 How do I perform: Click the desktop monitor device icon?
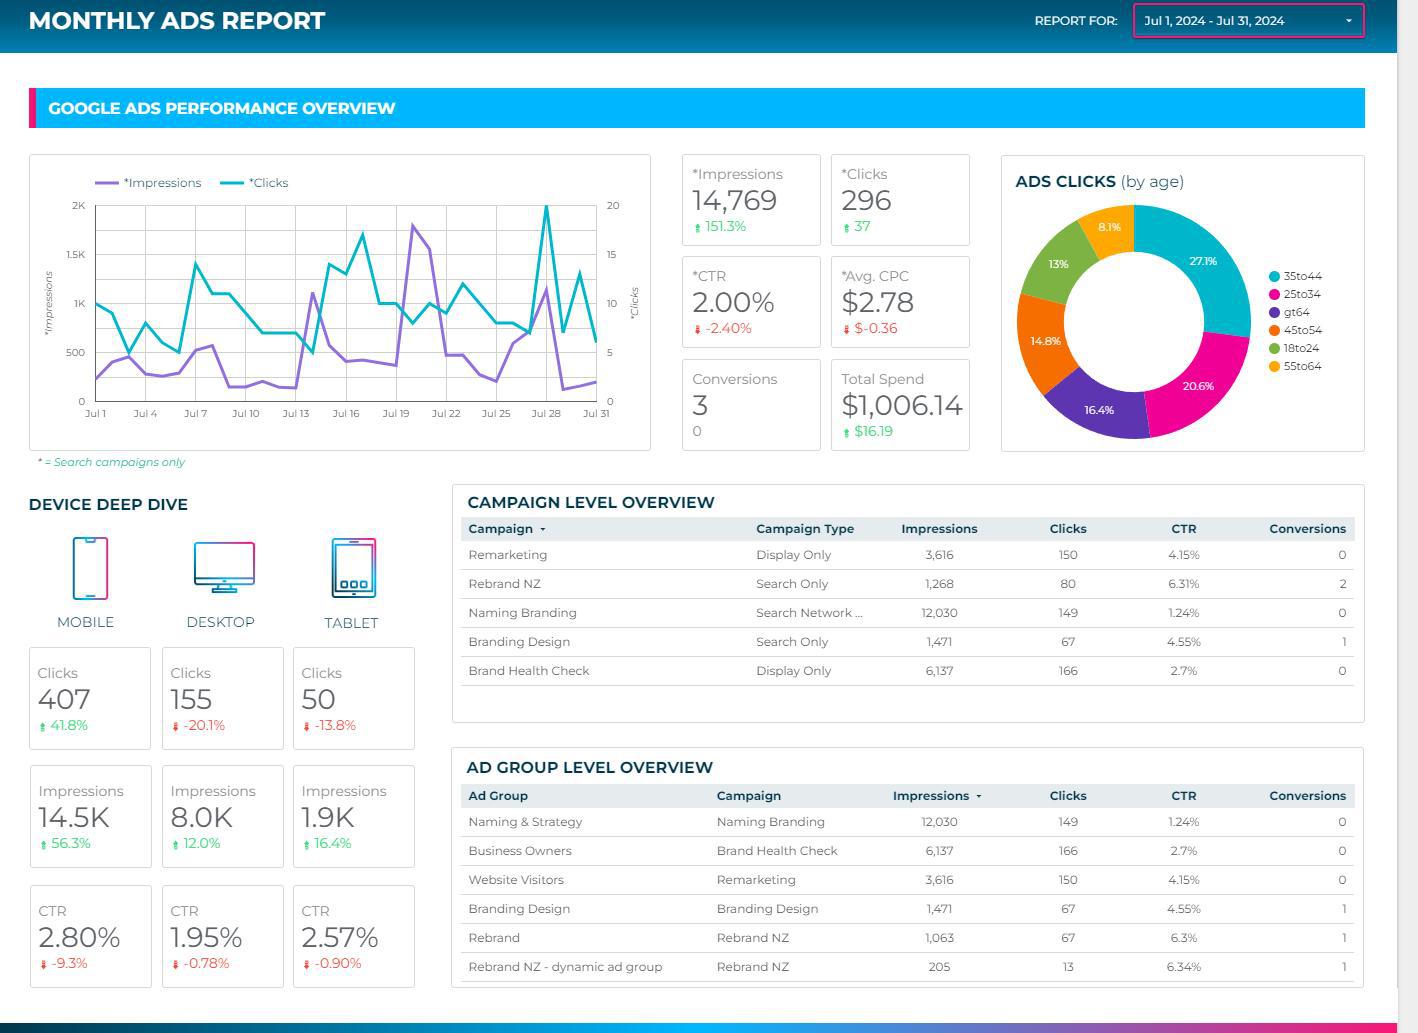(x=224, y=567)
